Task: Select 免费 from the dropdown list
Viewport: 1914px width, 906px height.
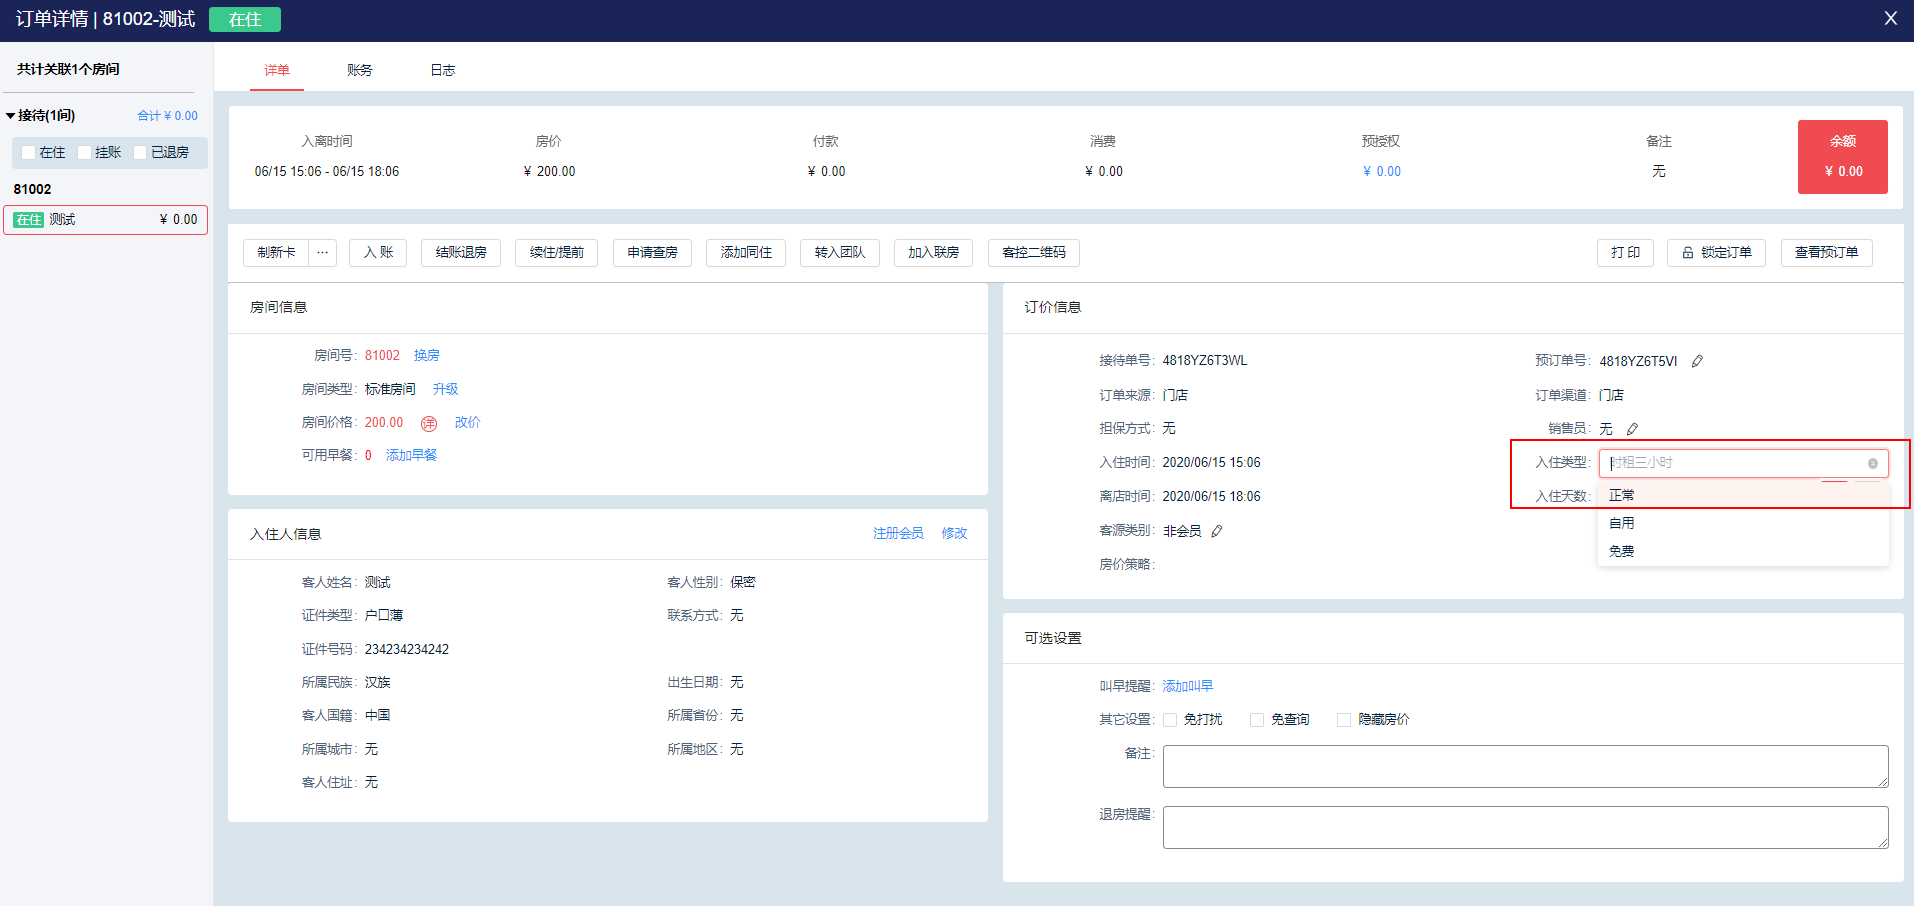Action: tap(1743, 551)
